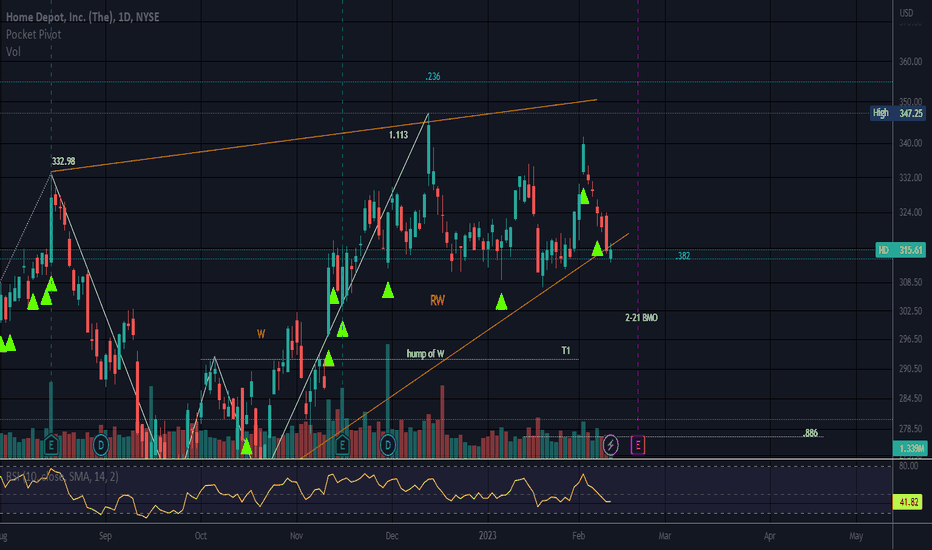
Task: Click the Vol indicator label
Action: (13, 52)
